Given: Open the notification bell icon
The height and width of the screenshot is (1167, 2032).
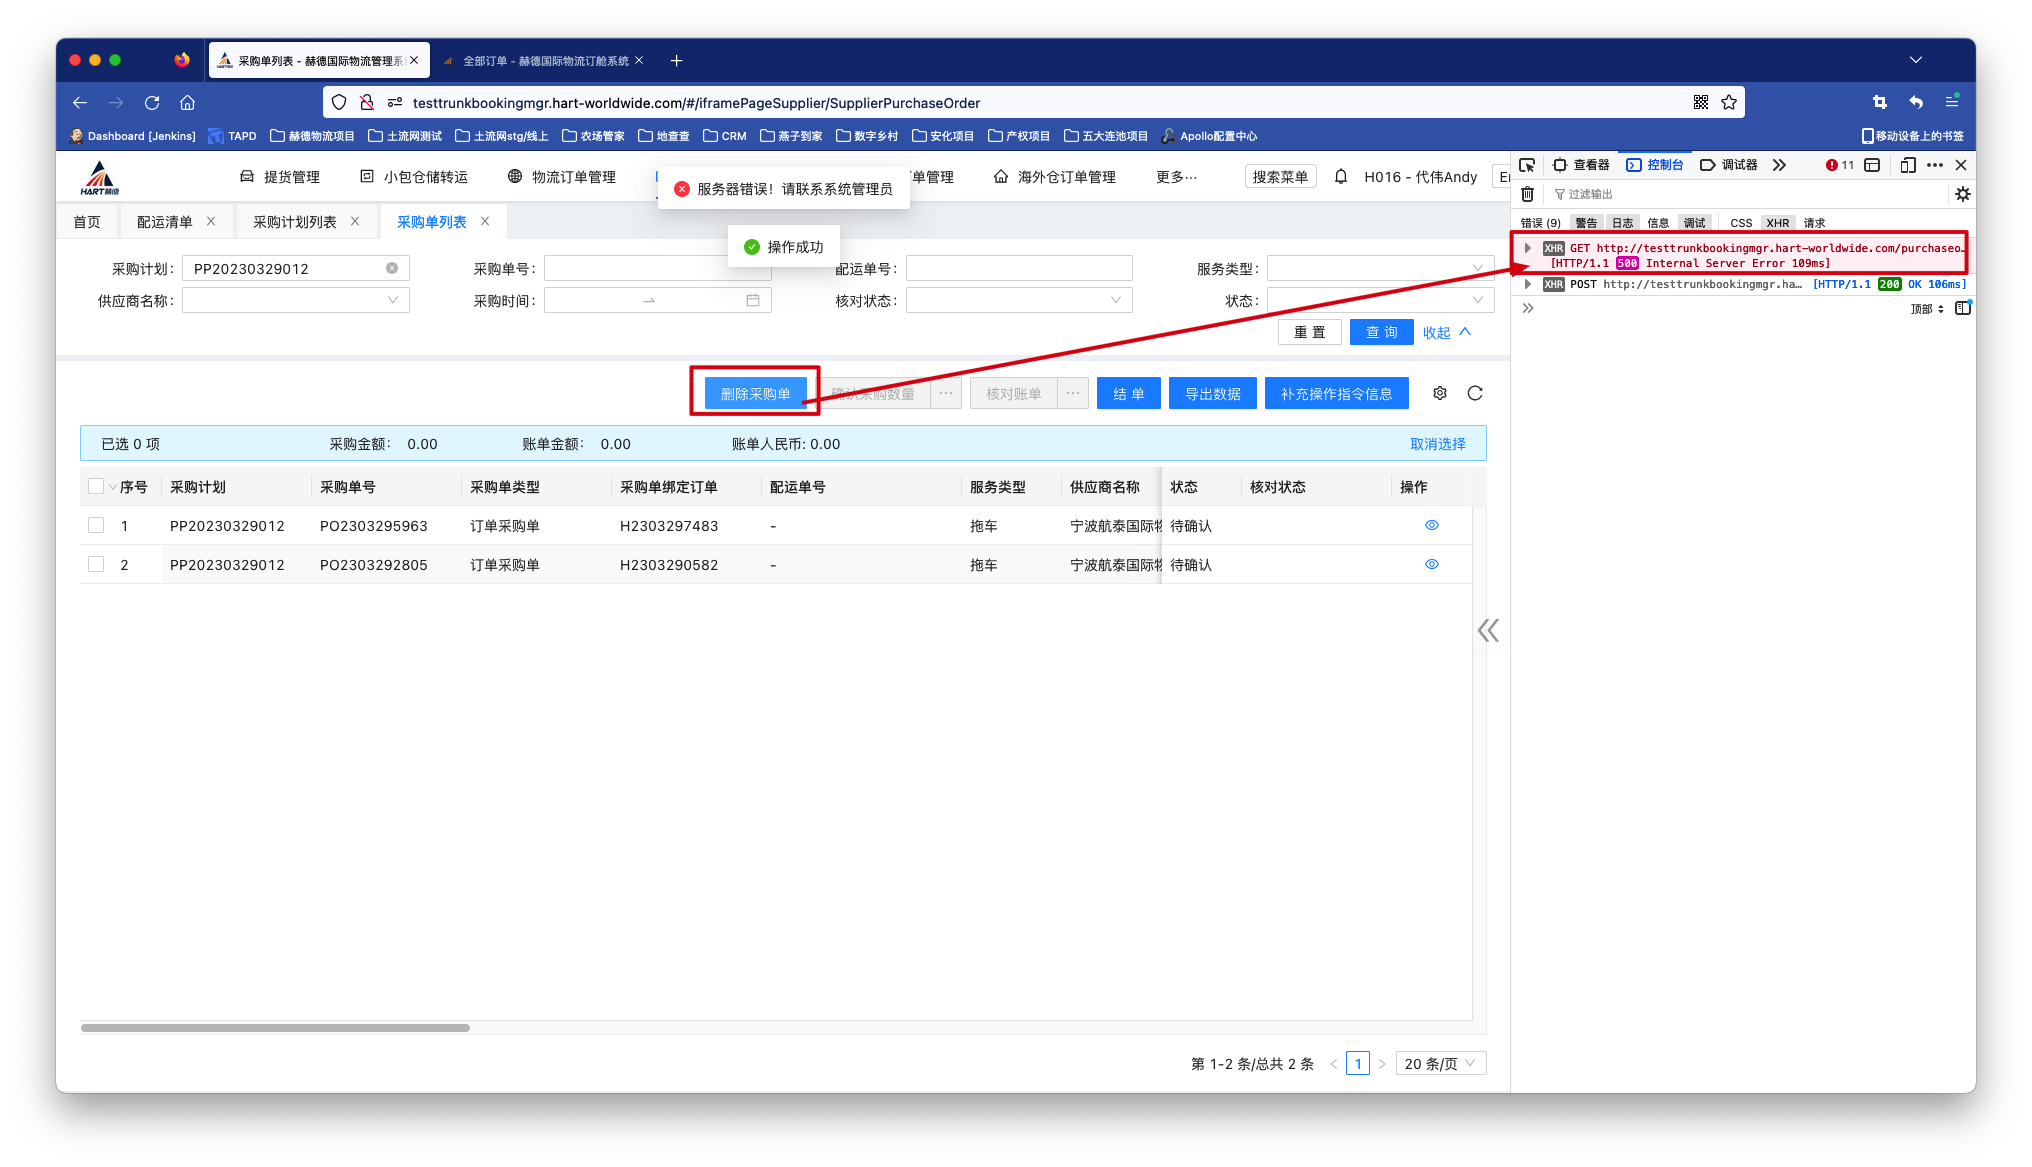Looking at the screenshot, I should coord(1341,177).
